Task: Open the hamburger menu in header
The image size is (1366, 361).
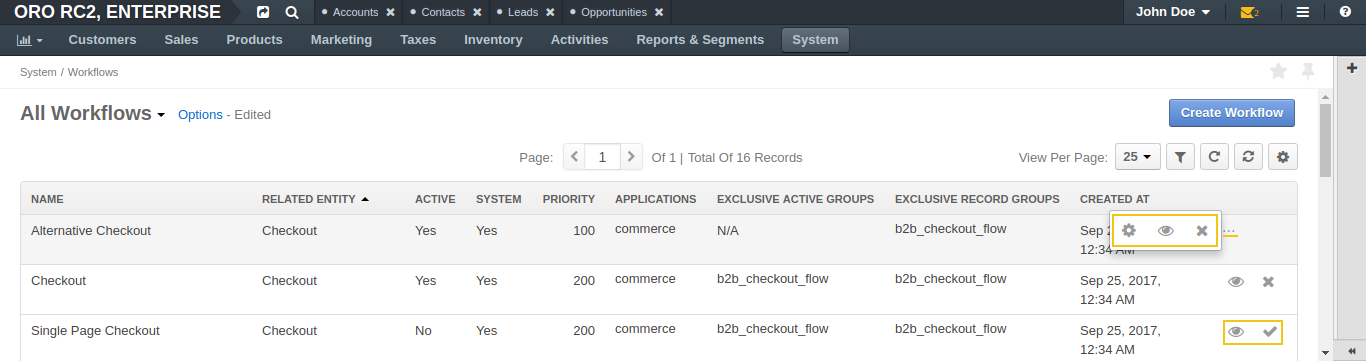Action: pyautogui.click(x=1303, y=13)
